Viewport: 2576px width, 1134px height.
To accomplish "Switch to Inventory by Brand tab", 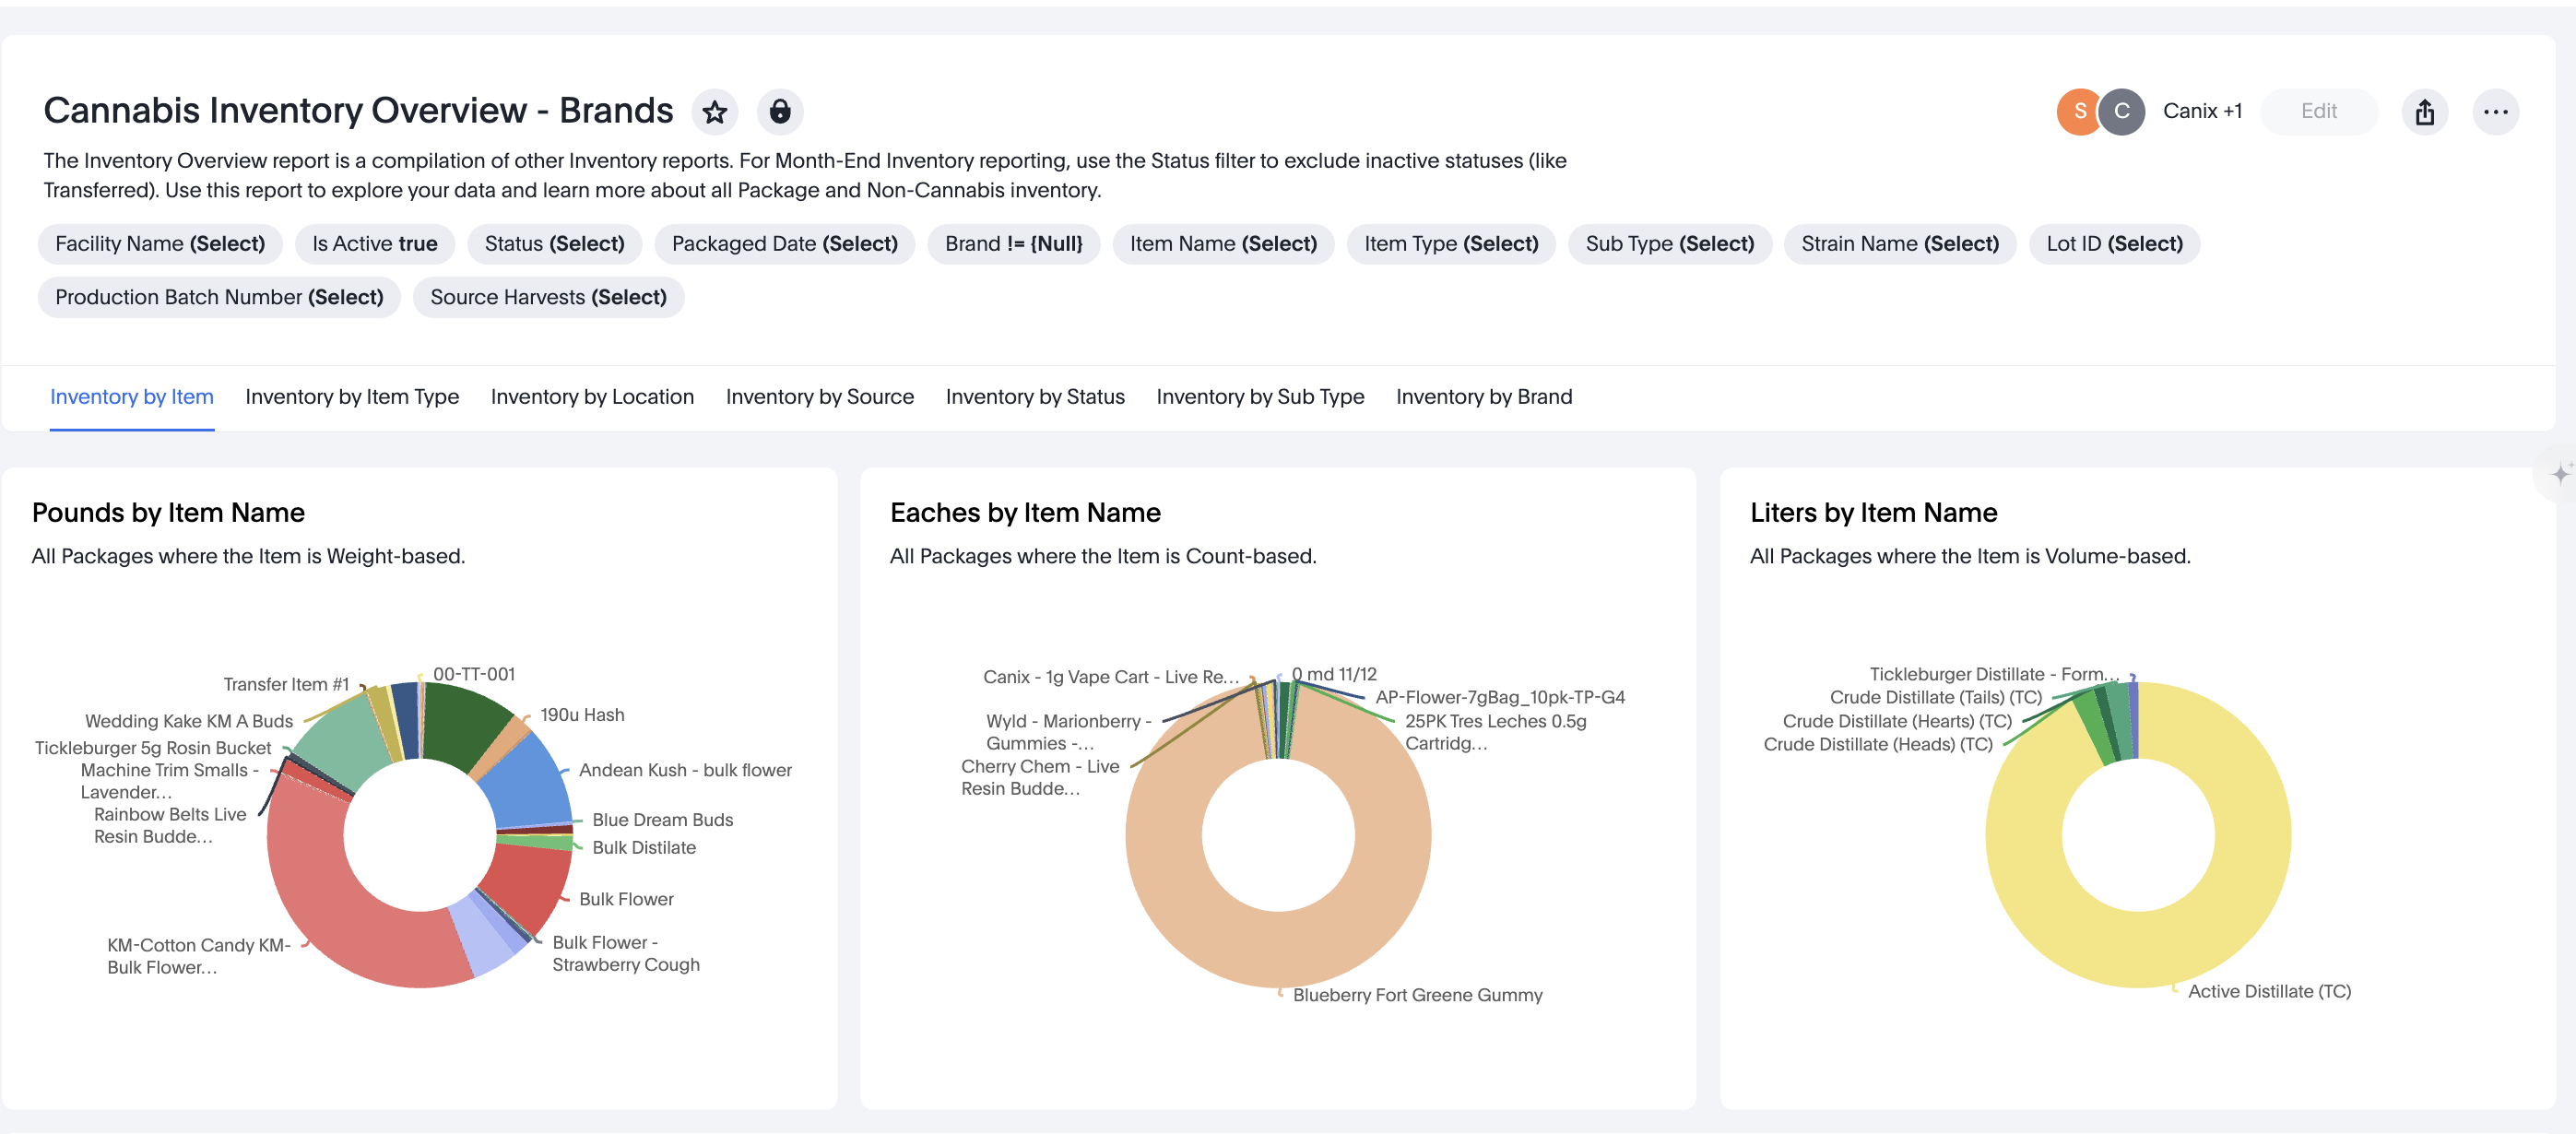I will click(1483, 397).
